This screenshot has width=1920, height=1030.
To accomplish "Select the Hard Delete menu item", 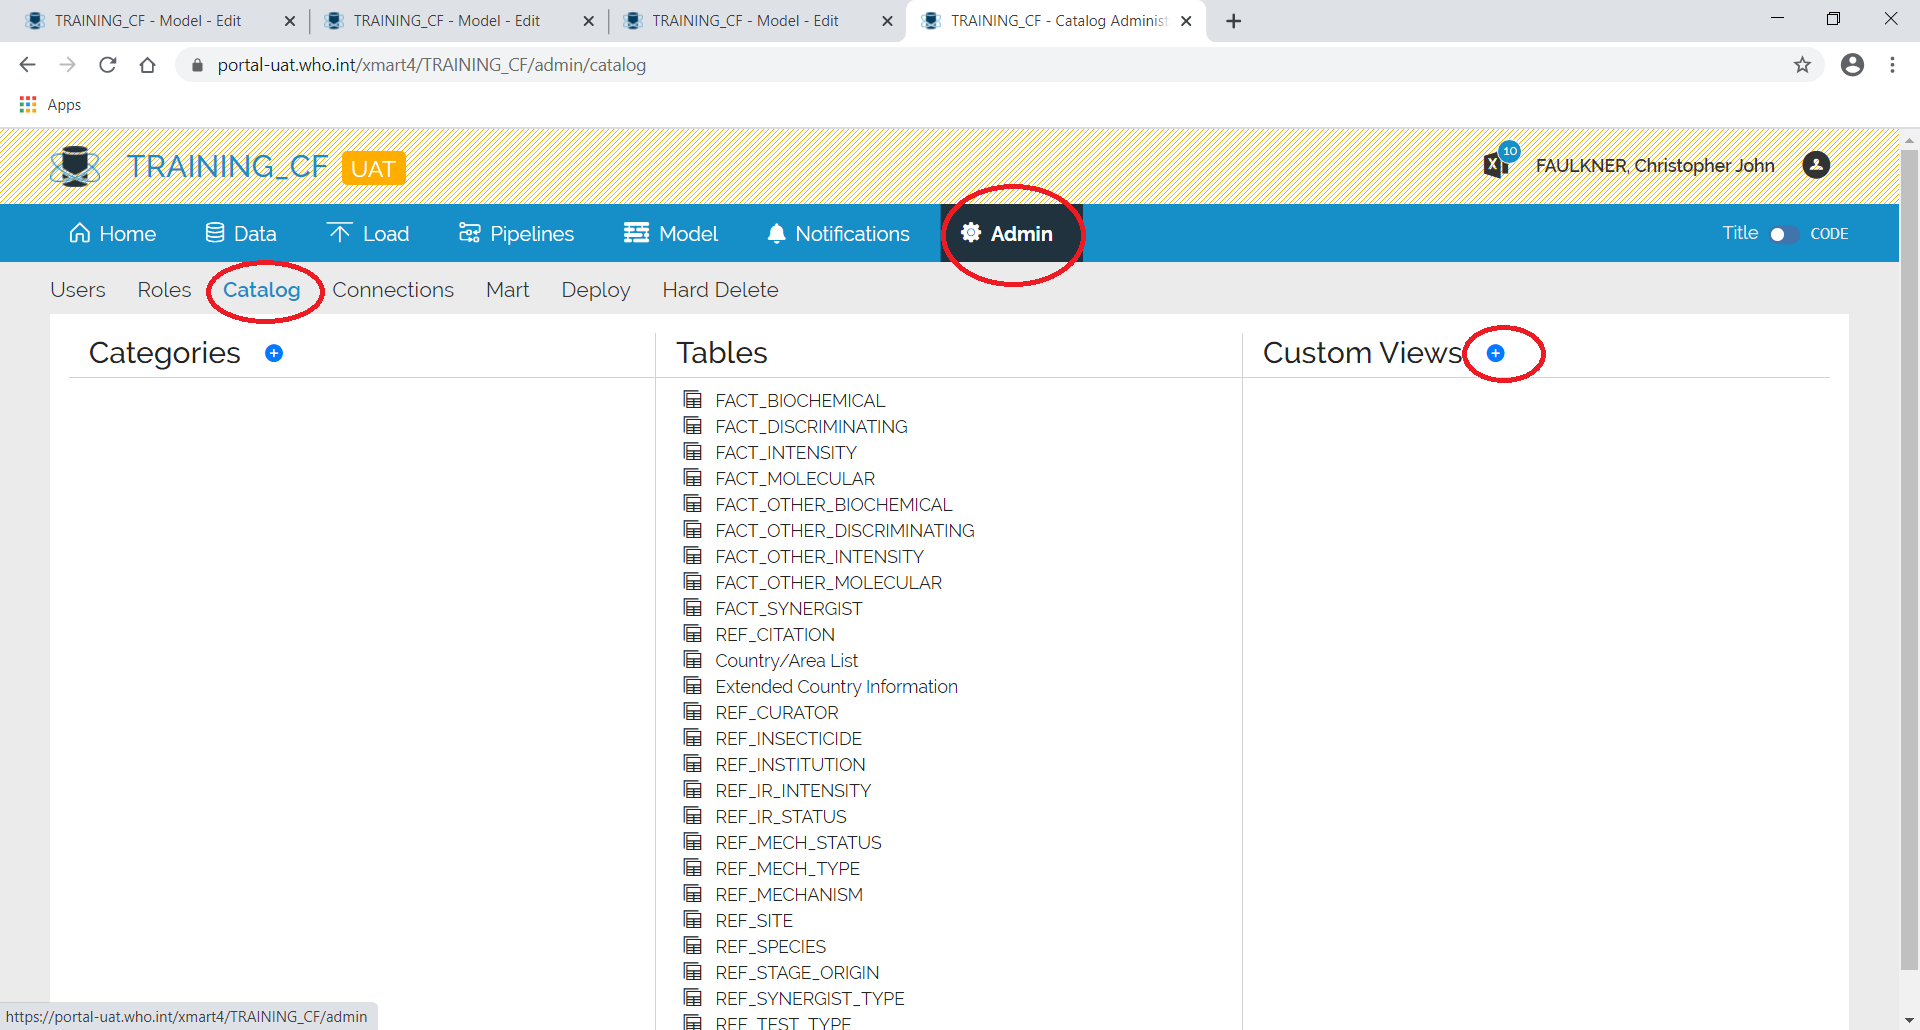I will coord(720,290).
